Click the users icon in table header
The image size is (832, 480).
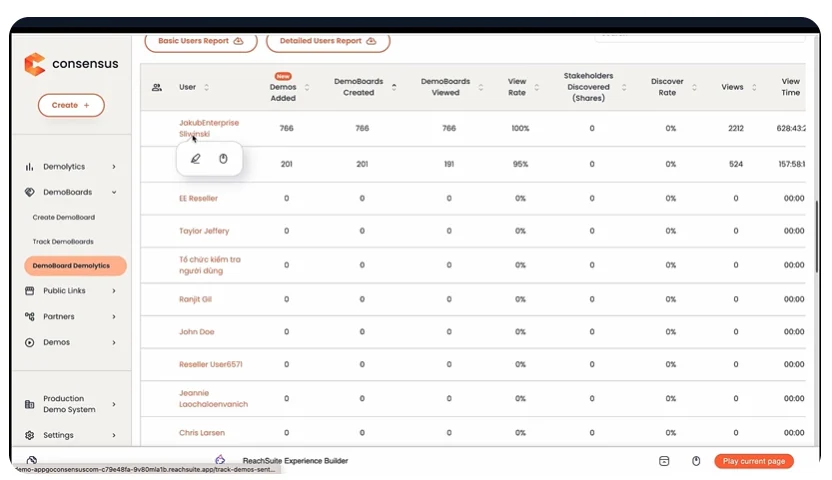[157, 87]
